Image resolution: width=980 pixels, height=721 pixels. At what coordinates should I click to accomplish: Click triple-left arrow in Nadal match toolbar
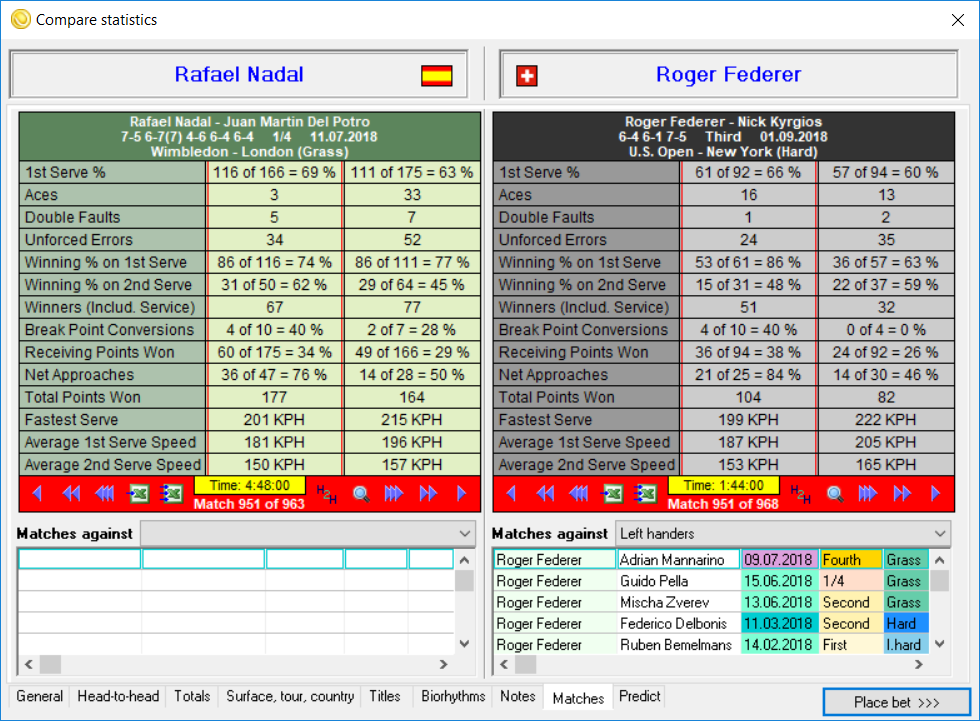coord(104,494)
